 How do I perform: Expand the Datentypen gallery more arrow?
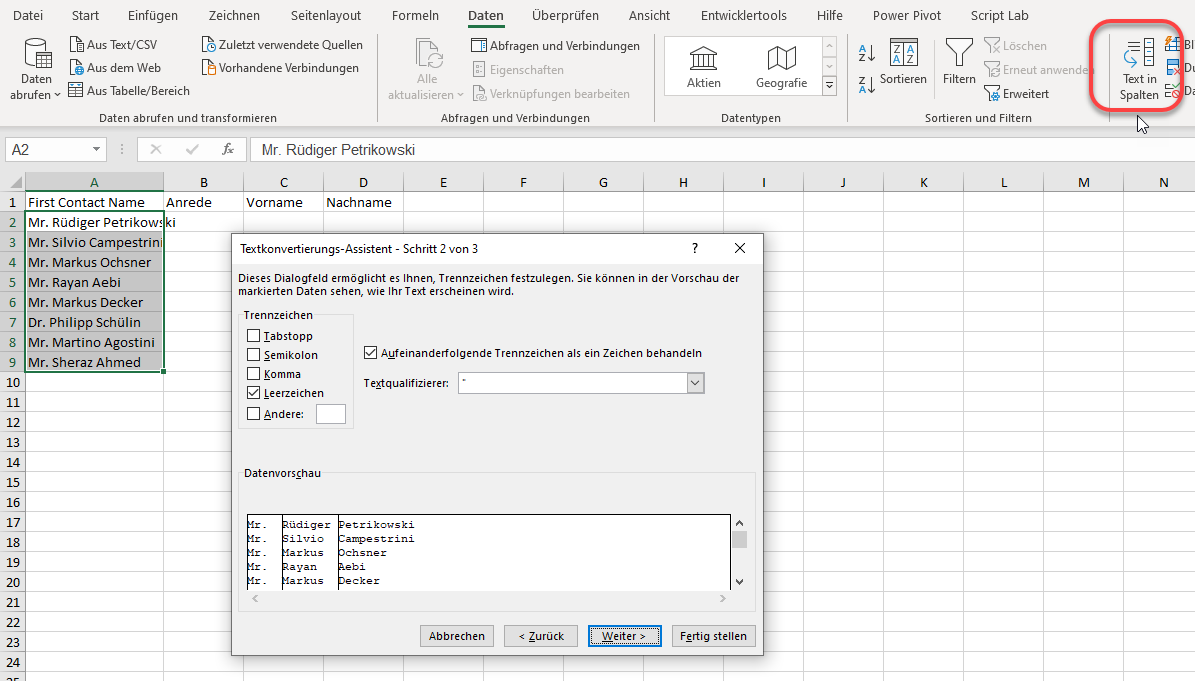[829, 86]
